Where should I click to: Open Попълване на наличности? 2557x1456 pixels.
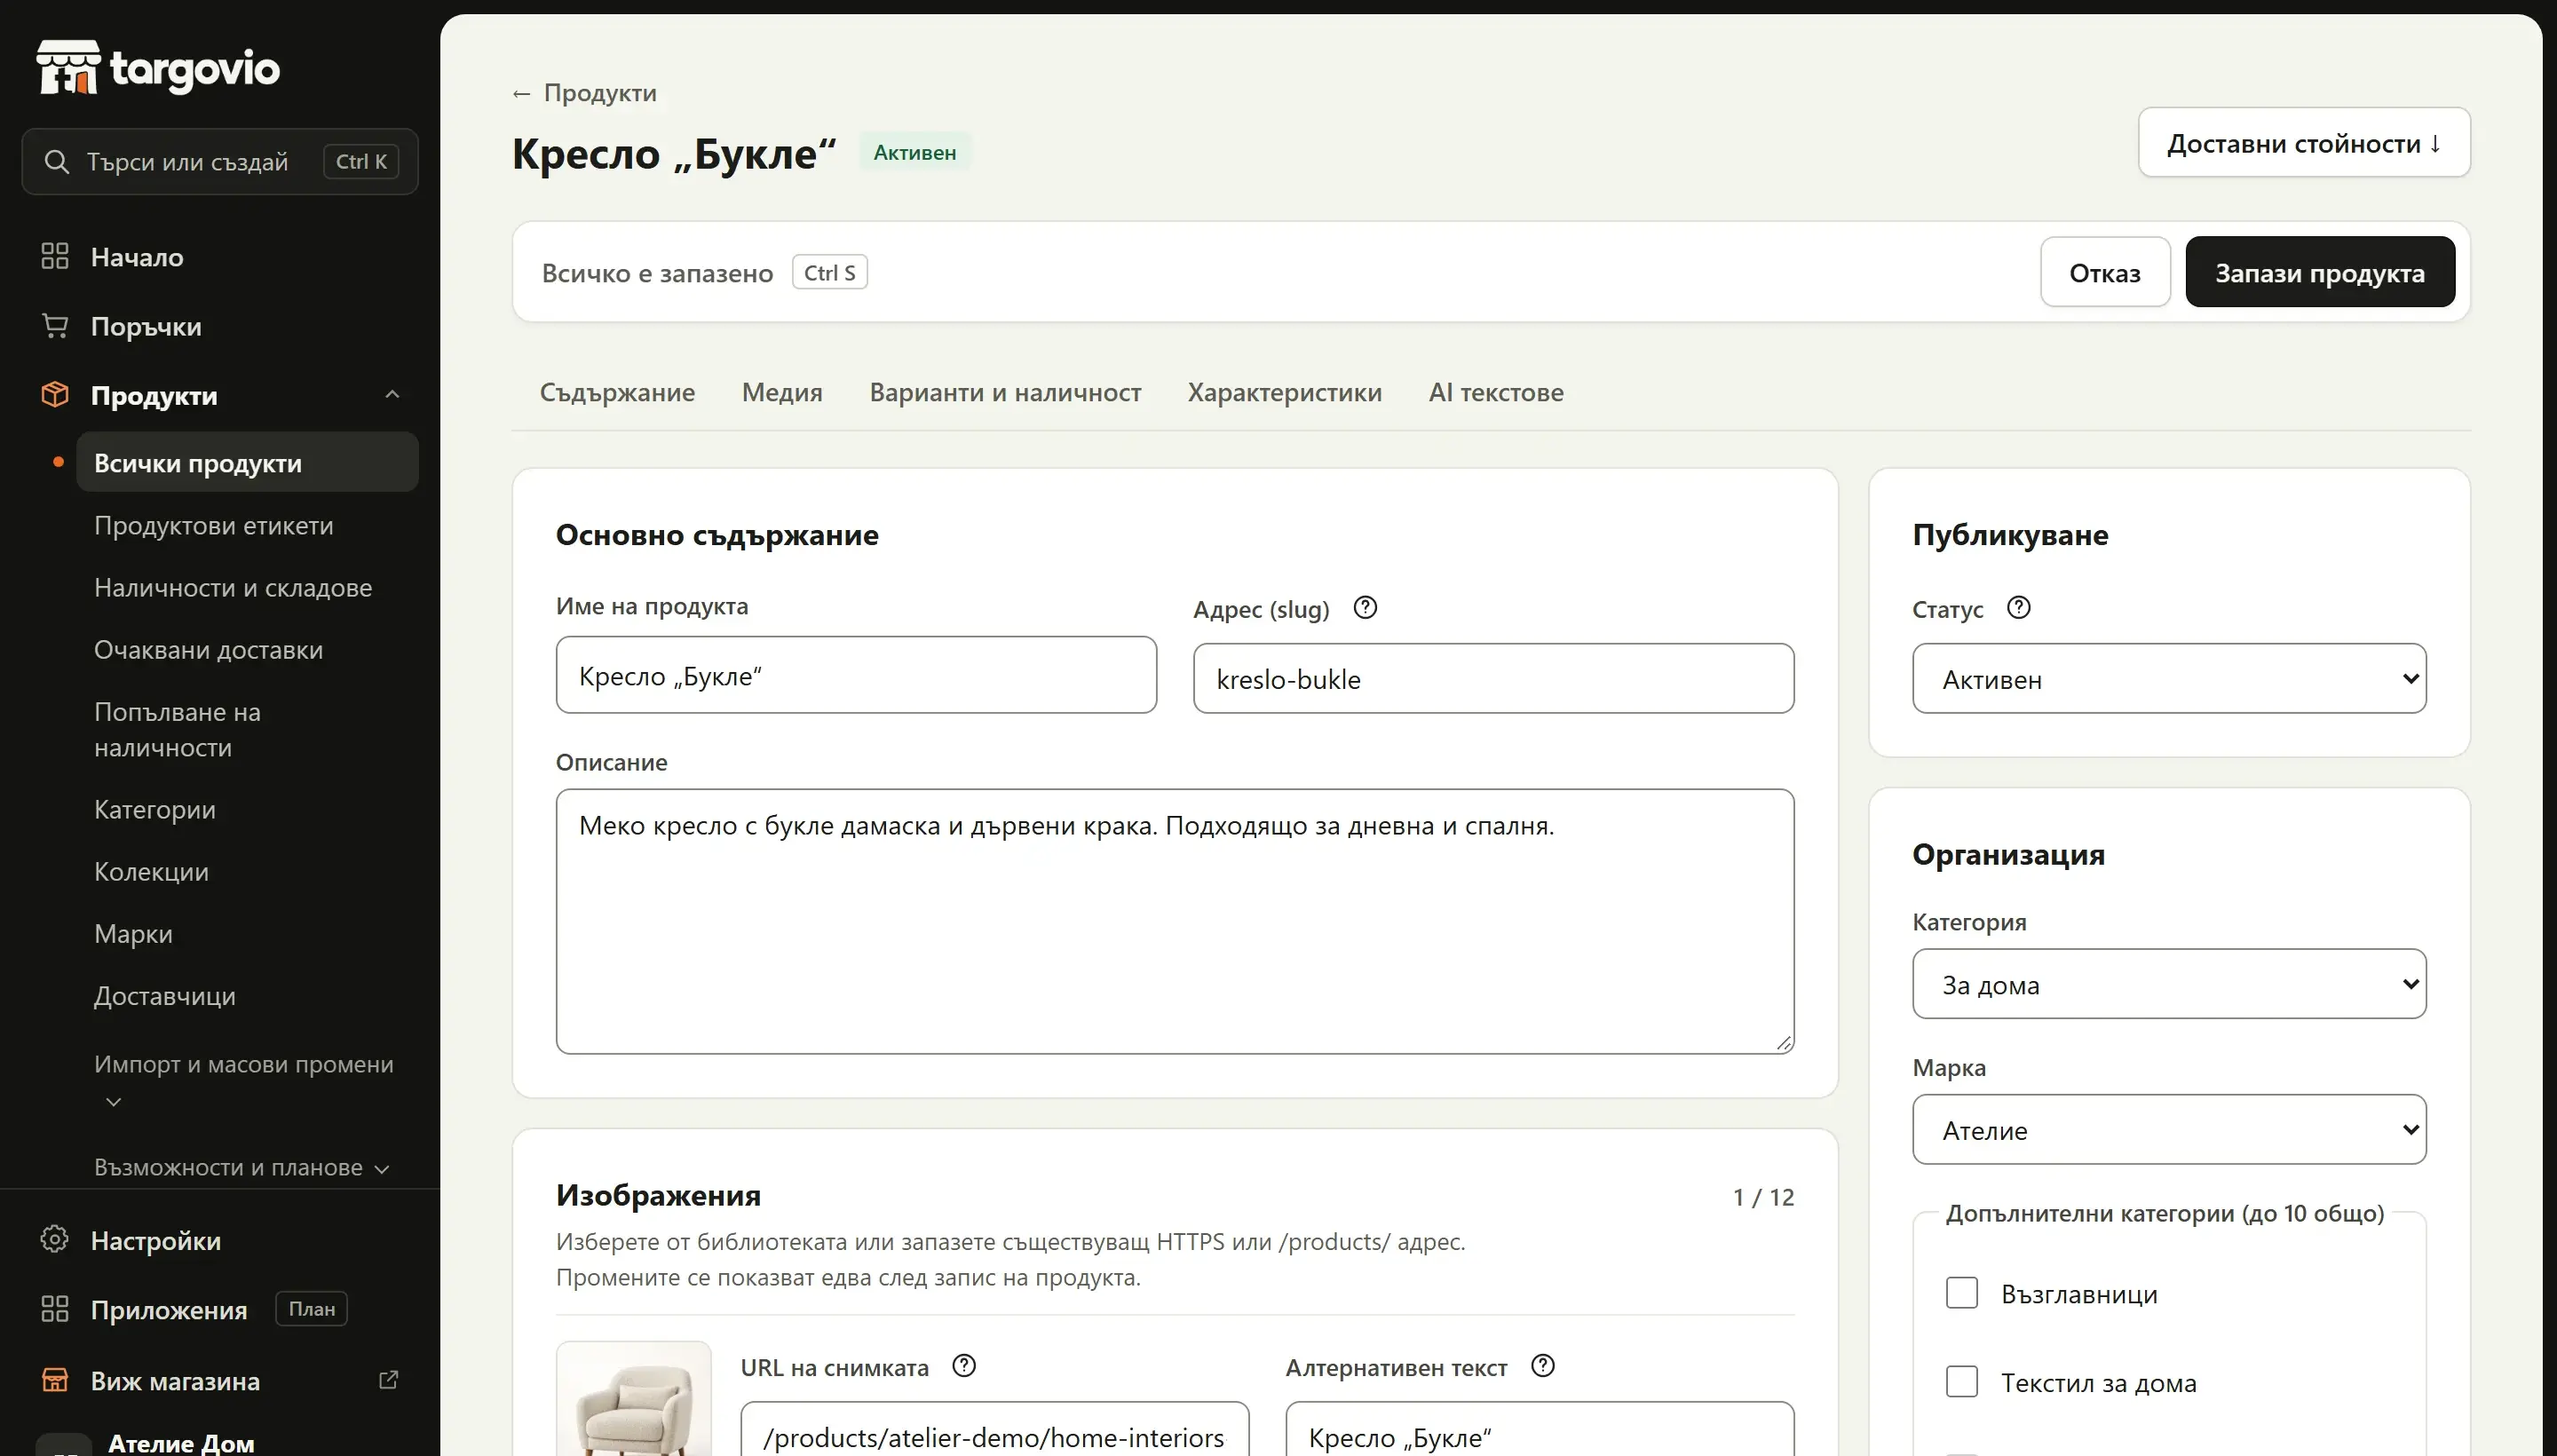(x=177, y=729)
